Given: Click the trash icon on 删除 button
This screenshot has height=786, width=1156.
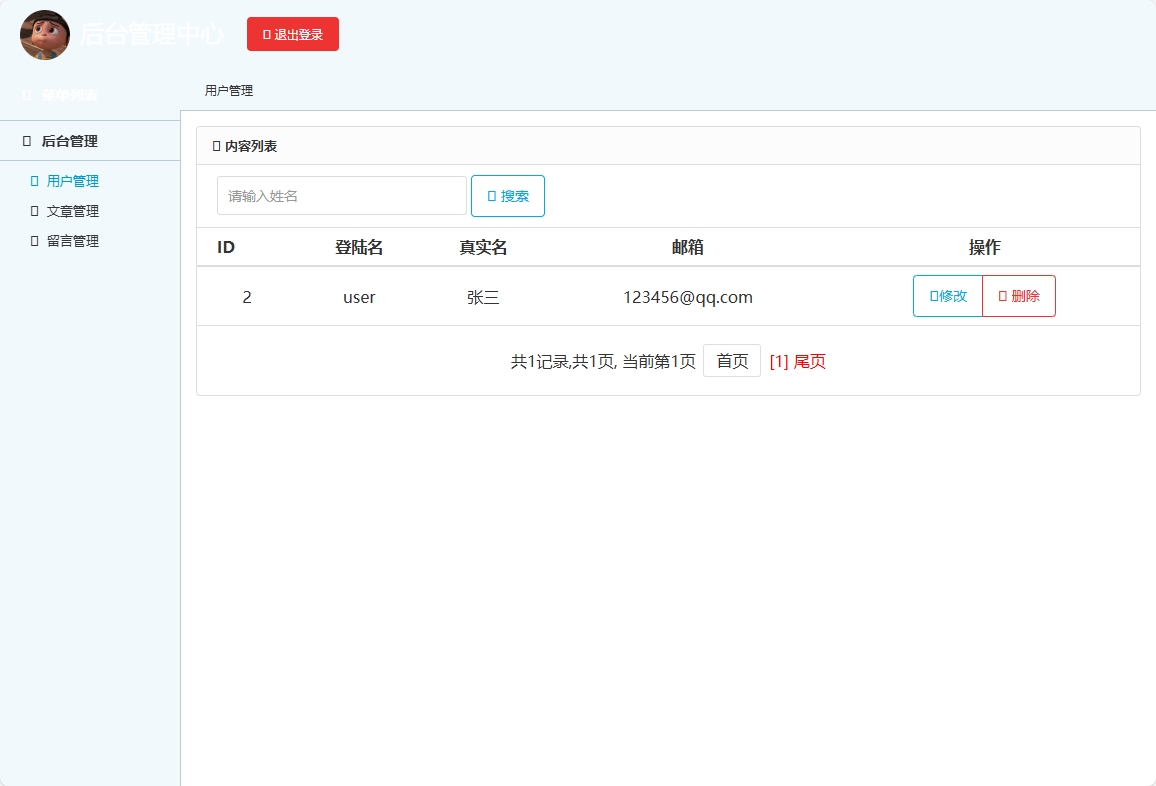Looking at the screenshot, I should (x=1001, y=295).
